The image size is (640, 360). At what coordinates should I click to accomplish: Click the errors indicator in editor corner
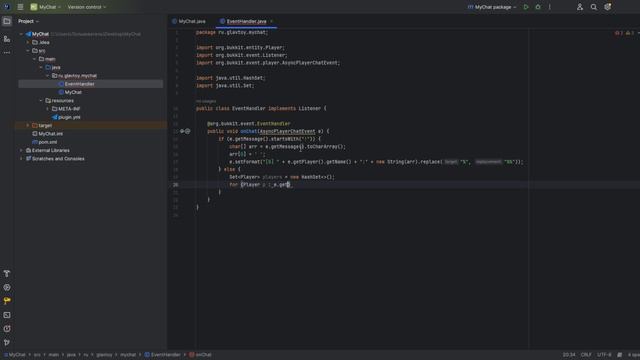618,33
